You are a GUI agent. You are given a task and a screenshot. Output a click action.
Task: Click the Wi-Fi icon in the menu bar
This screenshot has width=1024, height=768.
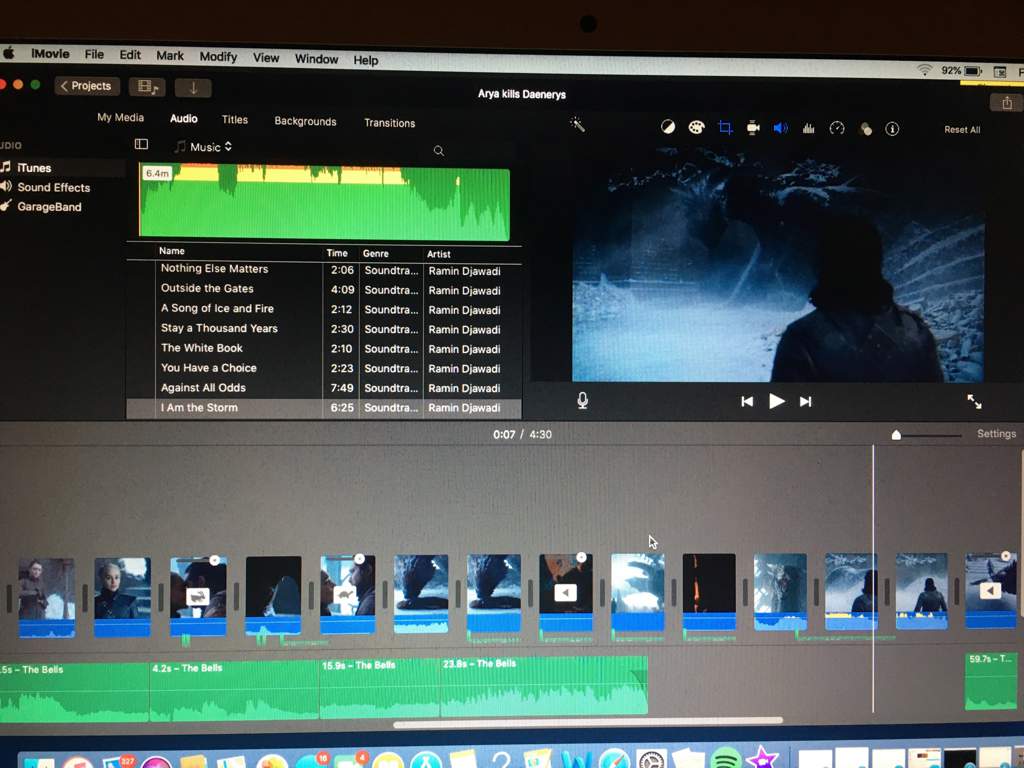(924, 69)
